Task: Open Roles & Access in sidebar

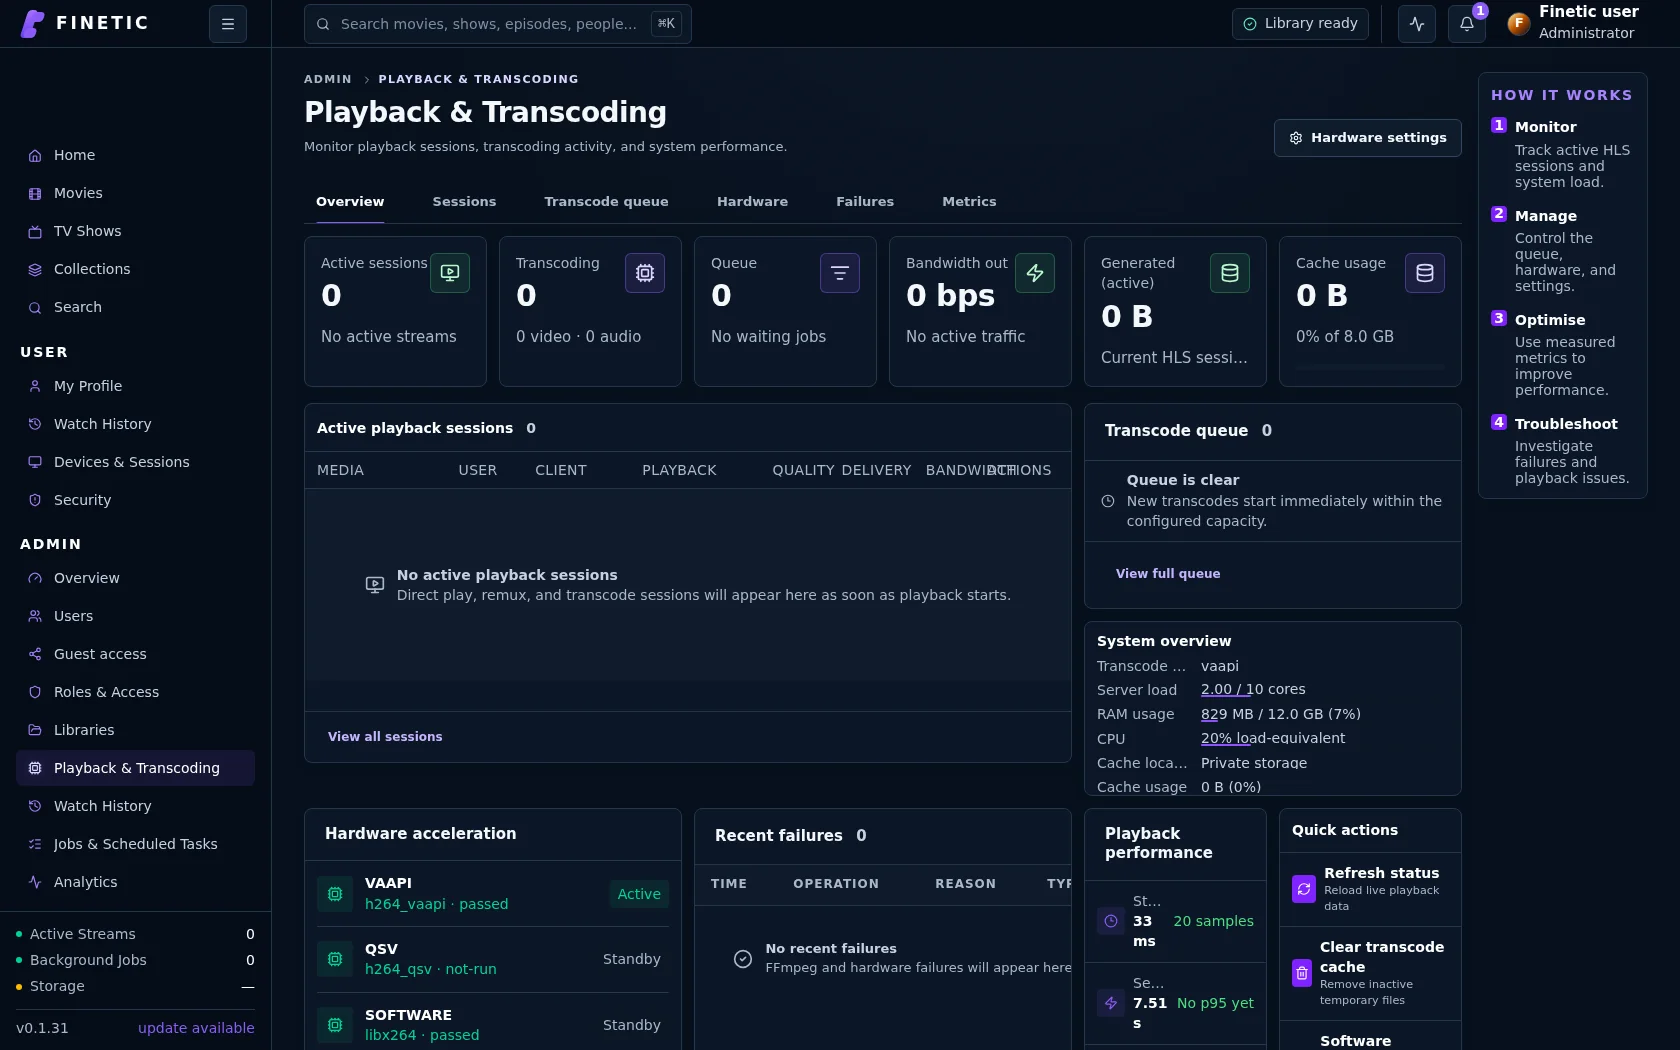Action: pyautogui.click(x=135, y=692)
